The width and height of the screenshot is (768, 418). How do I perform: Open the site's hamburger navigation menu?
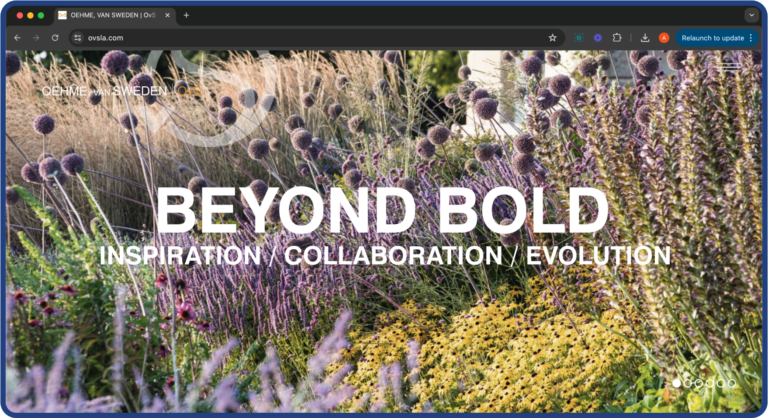point(730,66)
